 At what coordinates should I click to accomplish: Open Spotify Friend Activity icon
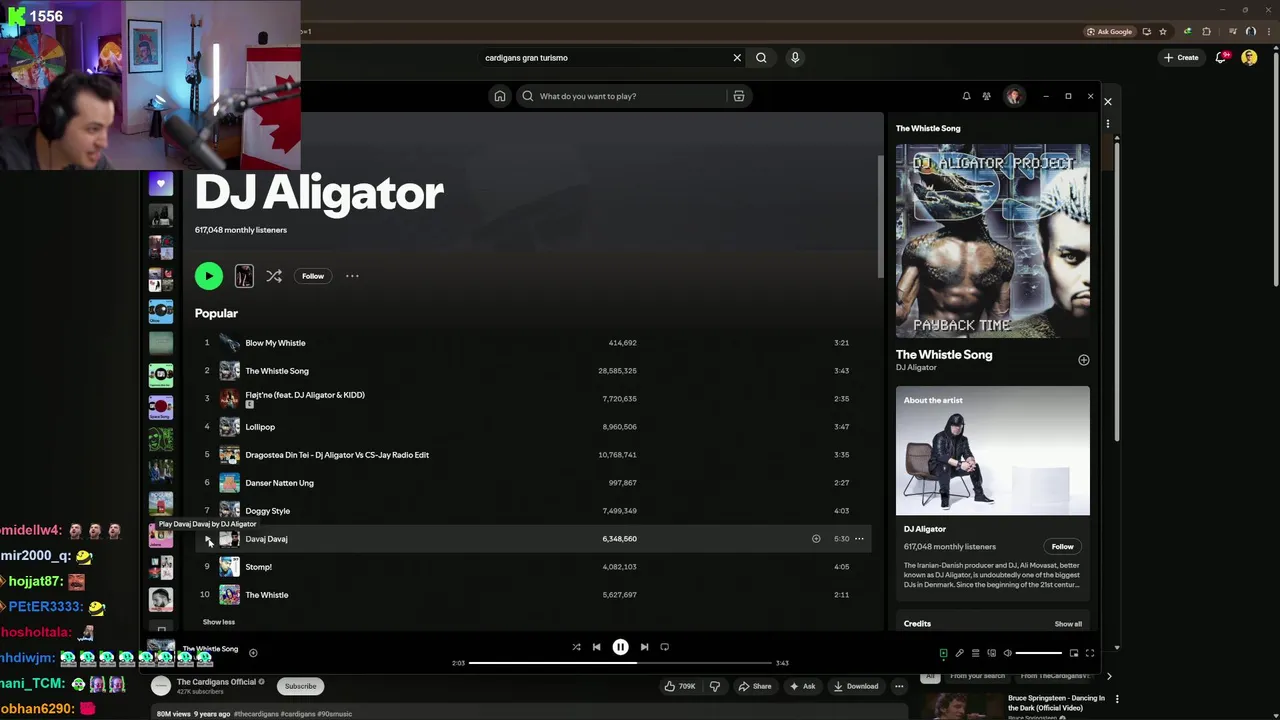(x=986, y=96)
